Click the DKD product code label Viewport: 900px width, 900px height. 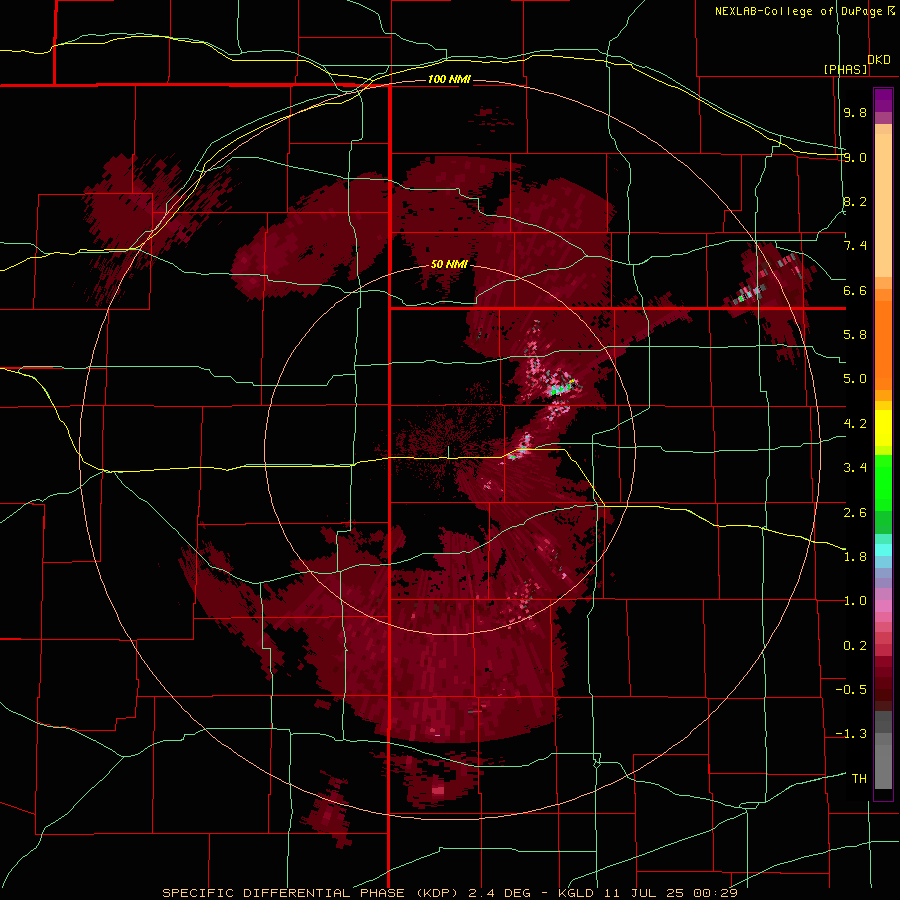879,60
